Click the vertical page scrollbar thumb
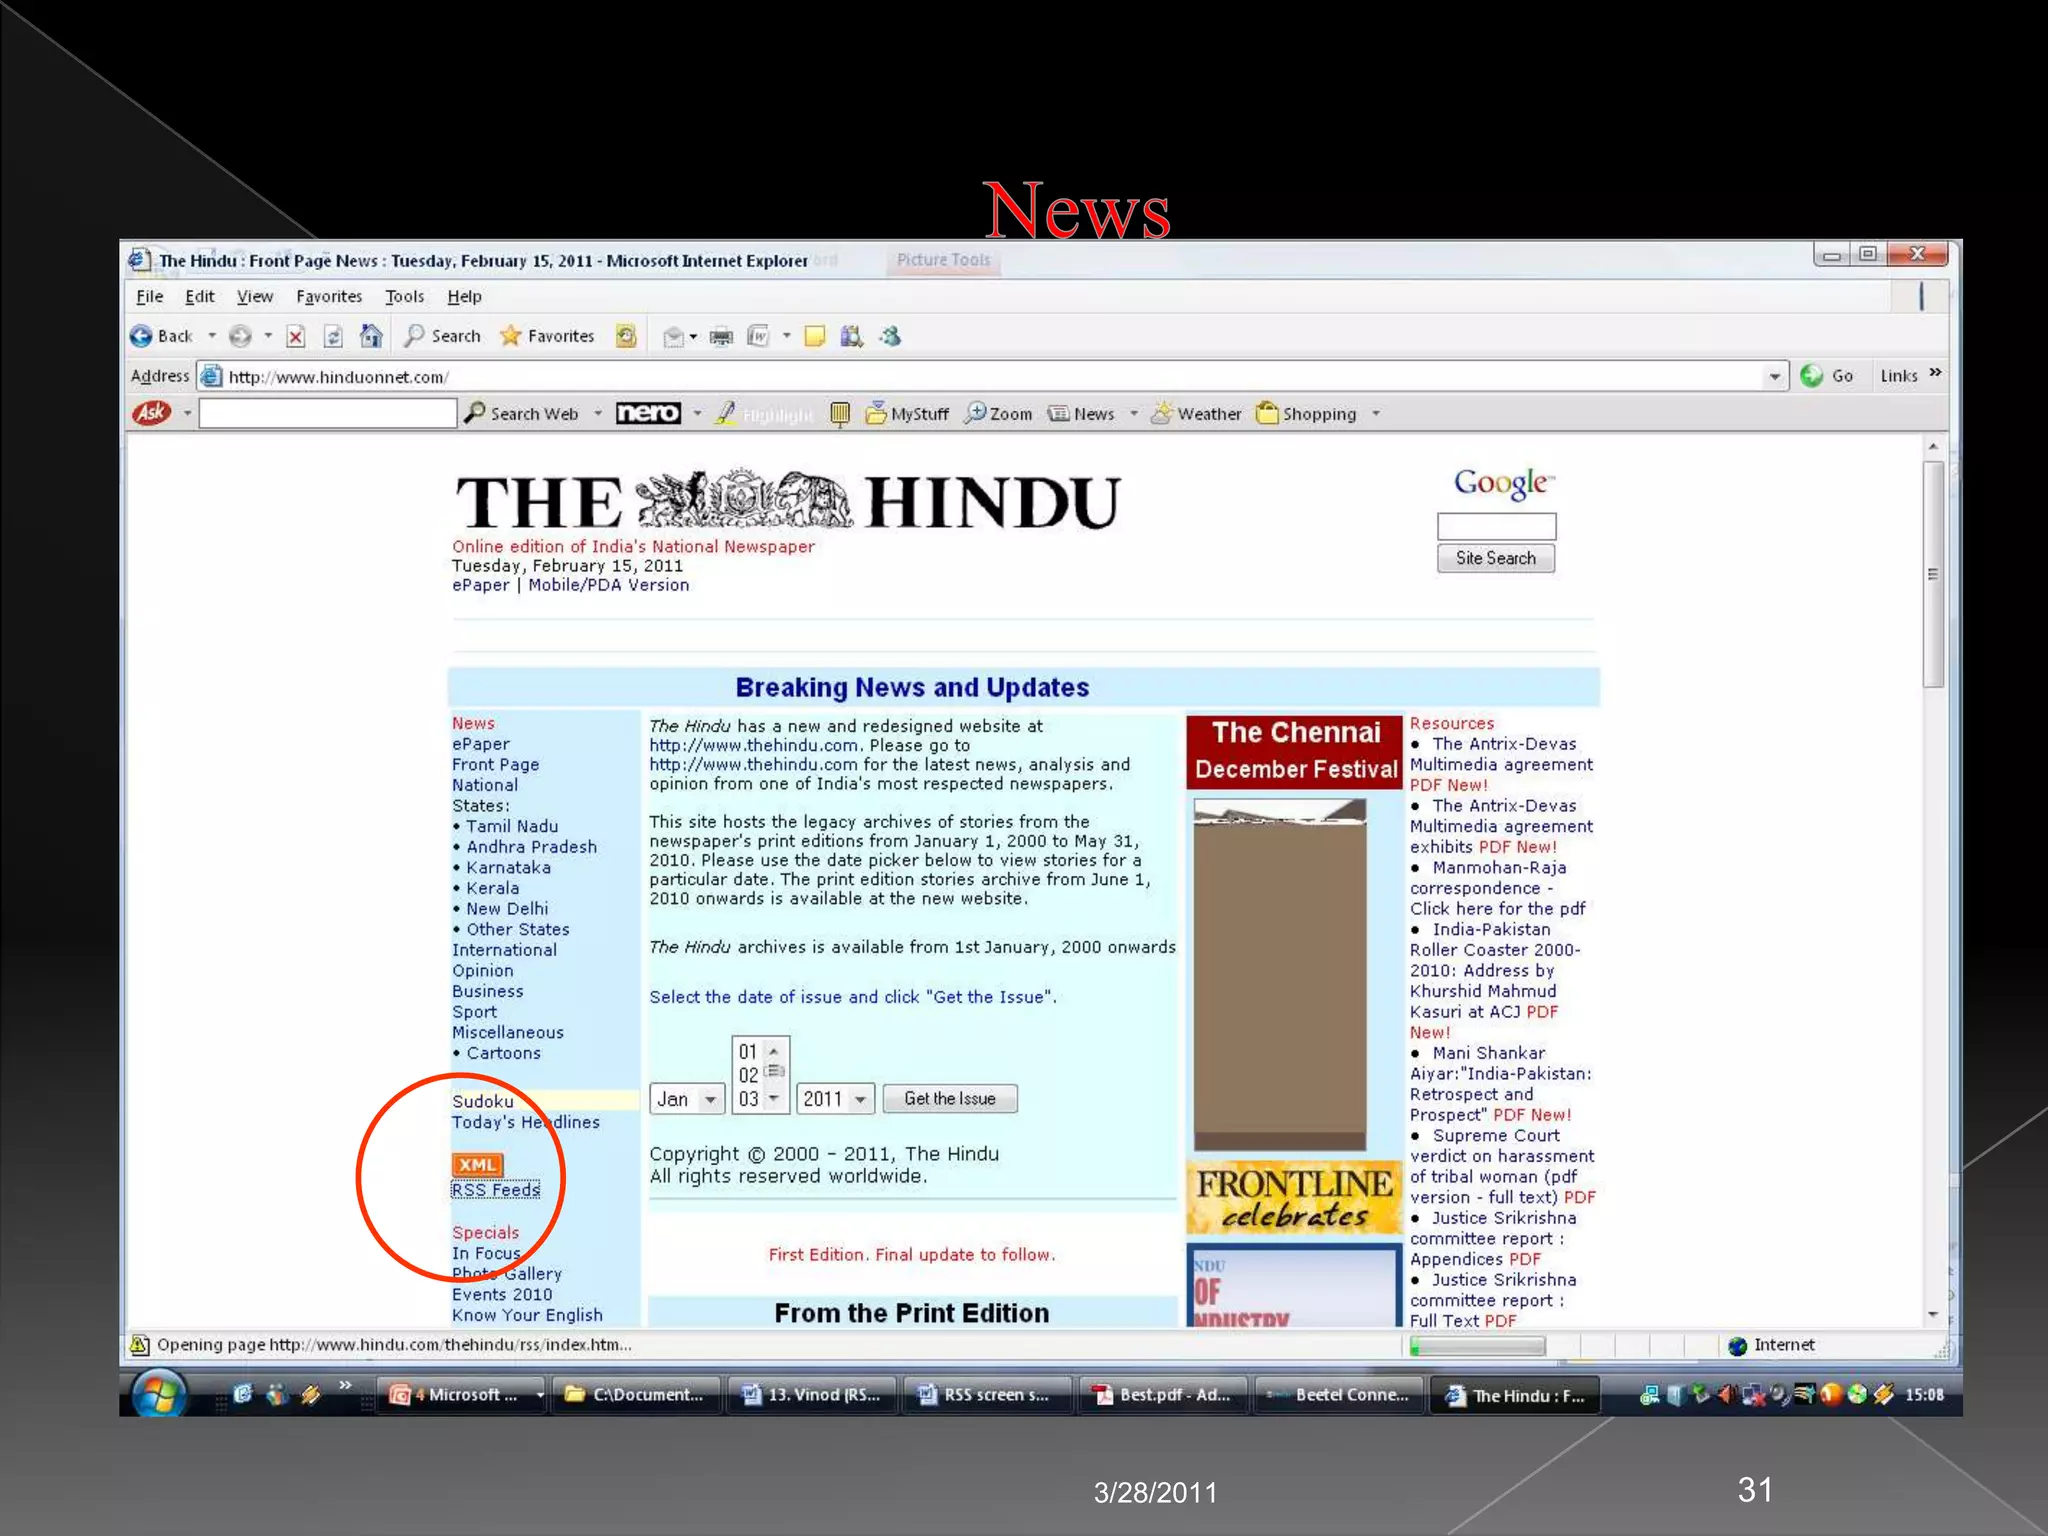 (x=1933, y=574)
